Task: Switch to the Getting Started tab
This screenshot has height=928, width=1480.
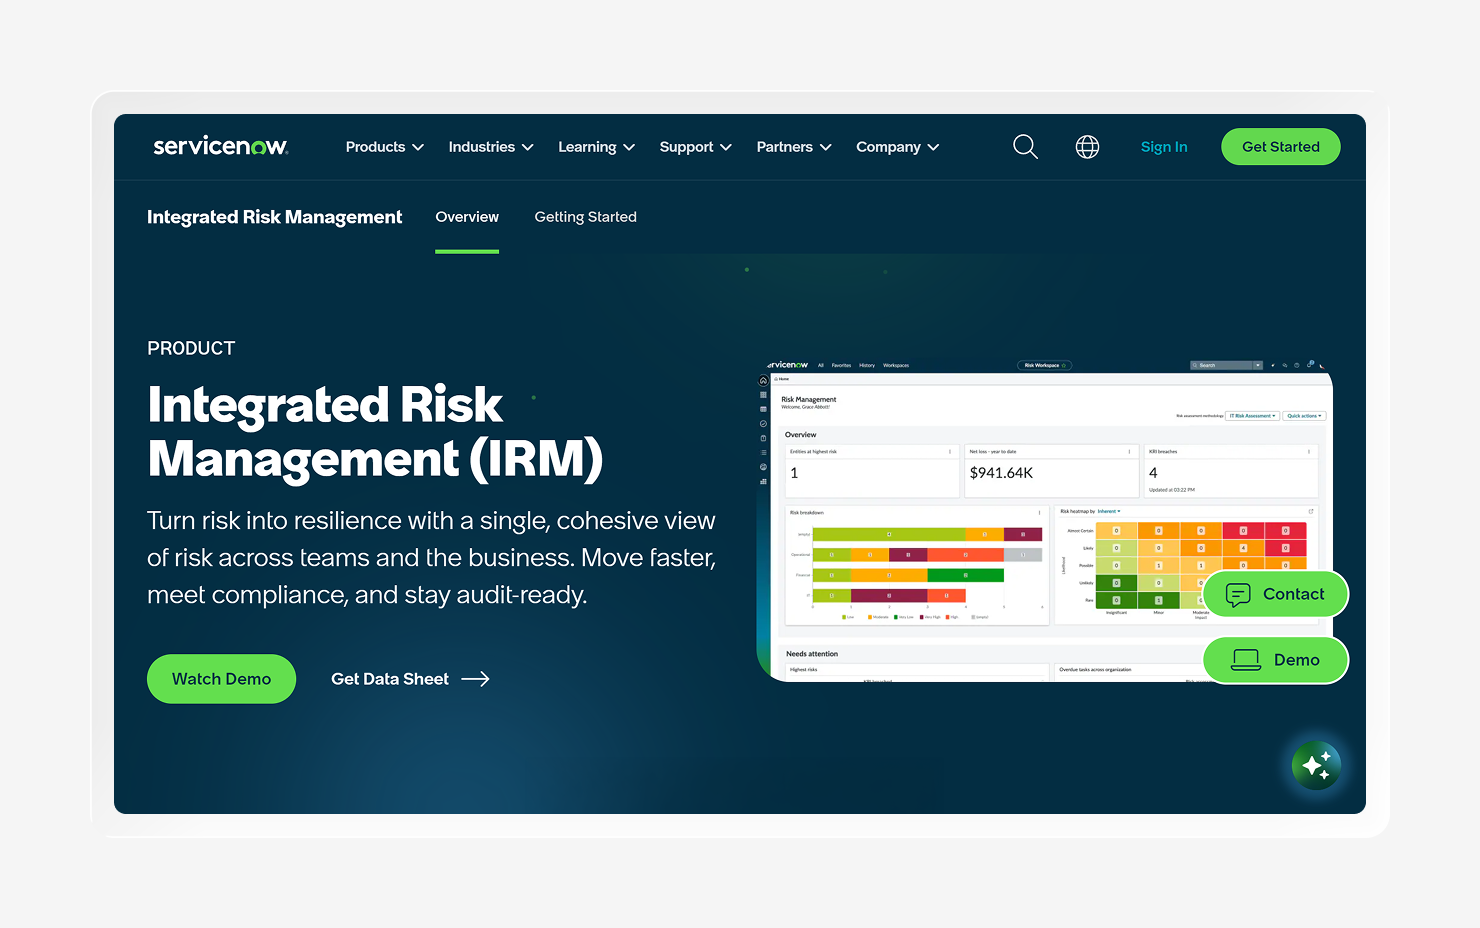Action: point(585,217)
